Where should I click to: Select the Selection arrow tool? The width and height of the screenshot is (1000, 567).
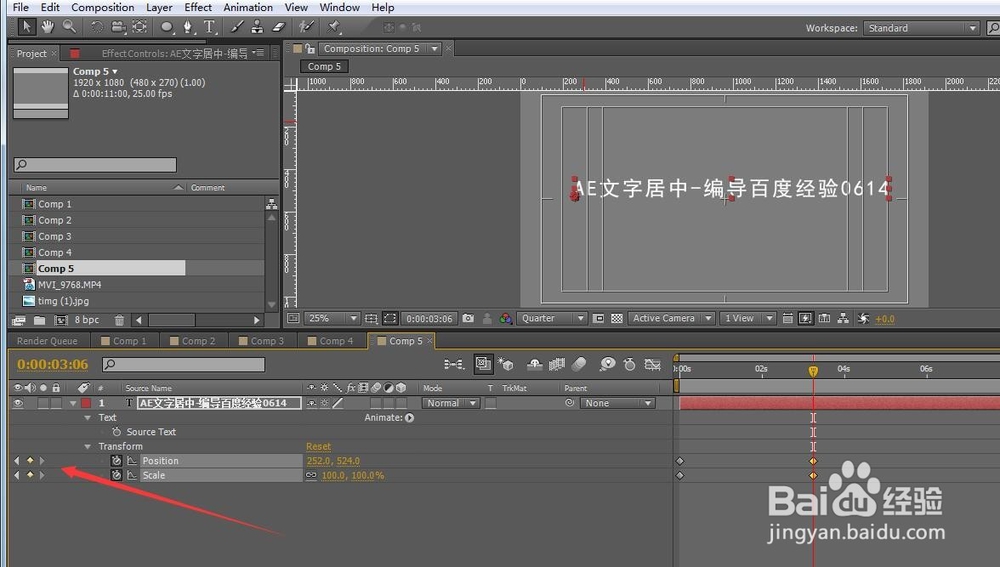point(26,27)
